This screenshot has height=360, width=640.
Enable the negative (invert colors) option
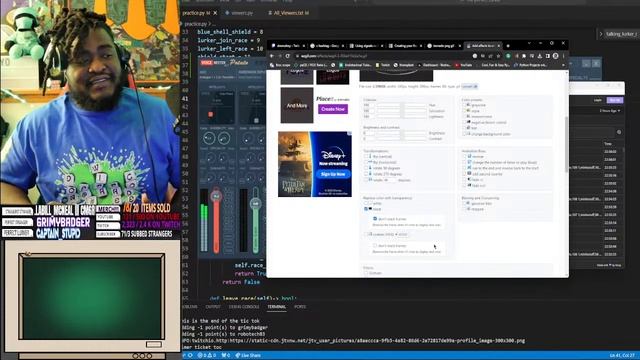pos(464,122)
